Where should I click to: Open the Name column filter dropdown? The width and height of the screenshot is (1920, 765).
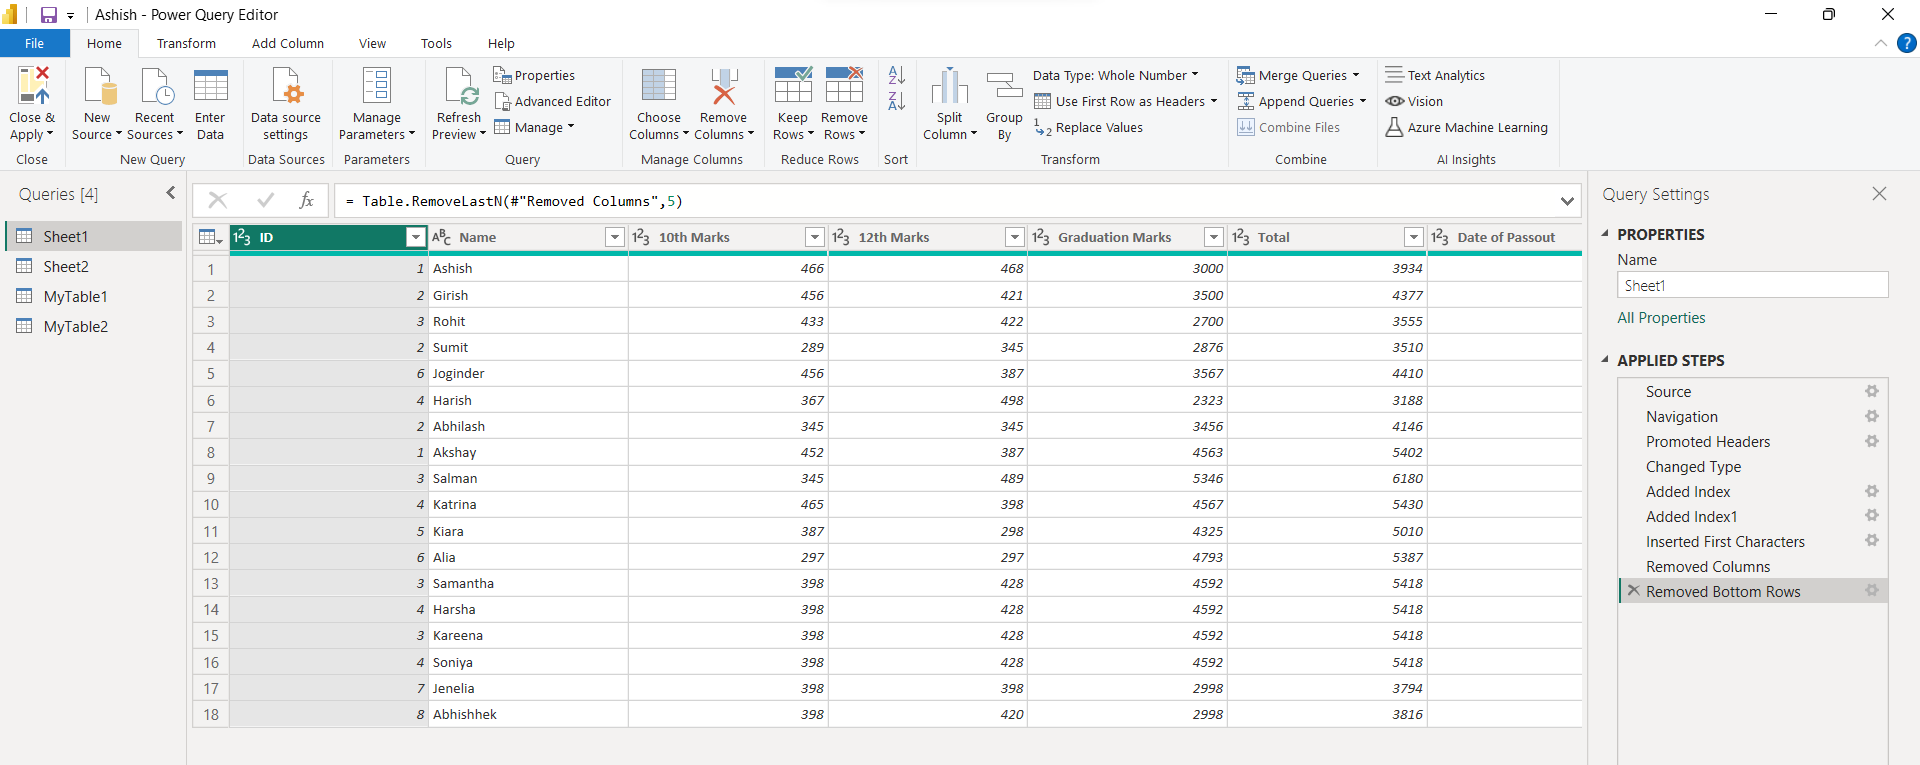click(x=615, y=237)
